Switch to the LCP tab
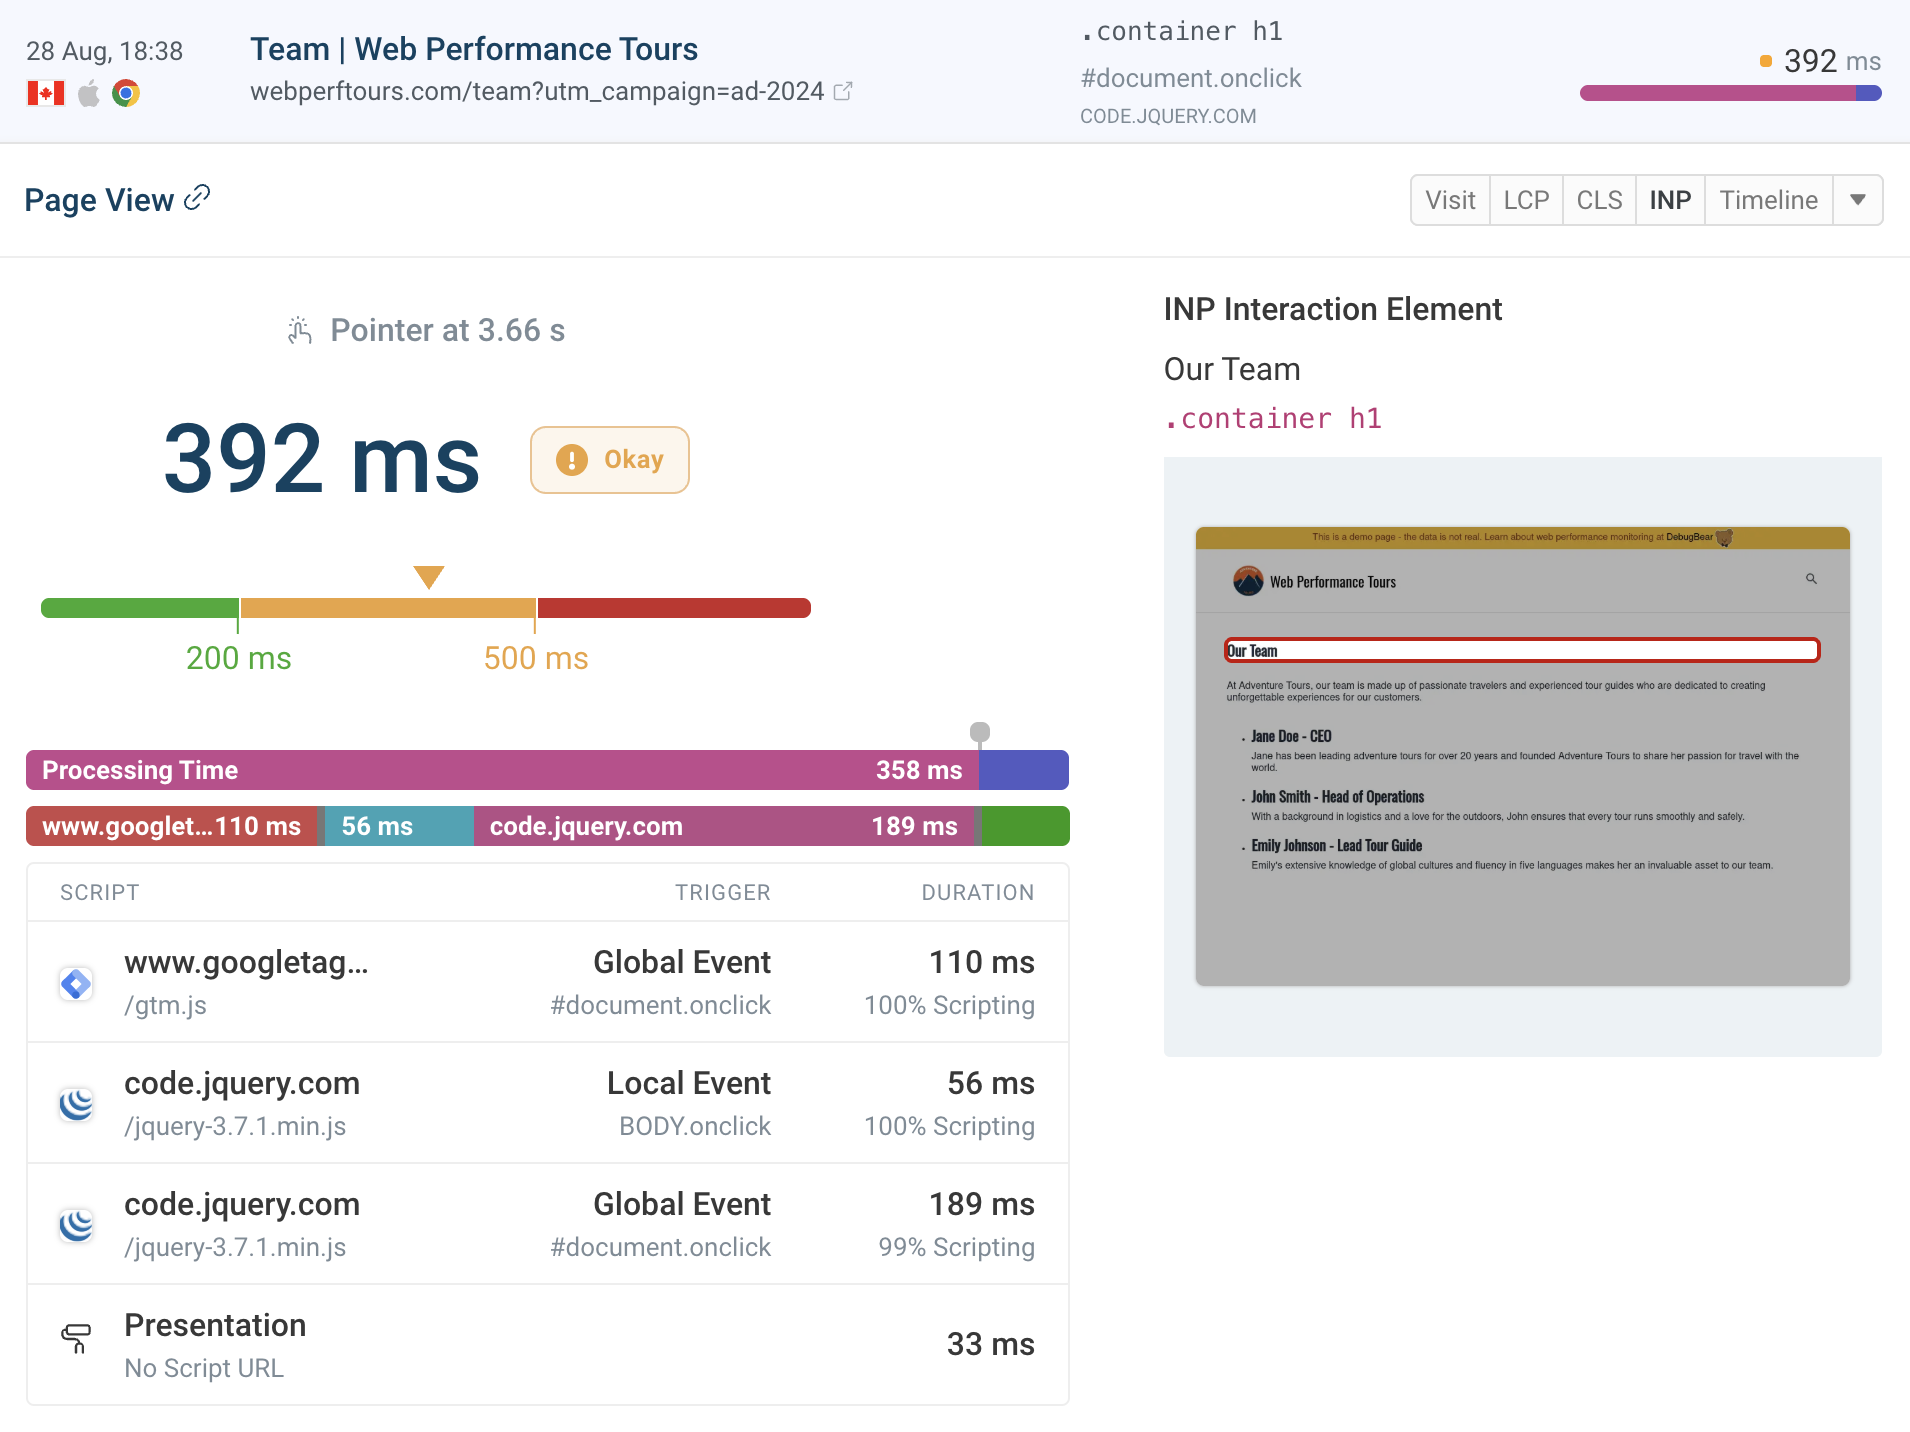Image resolution: width=1910 pixels, height=1432 pixels. (1526, 200)
